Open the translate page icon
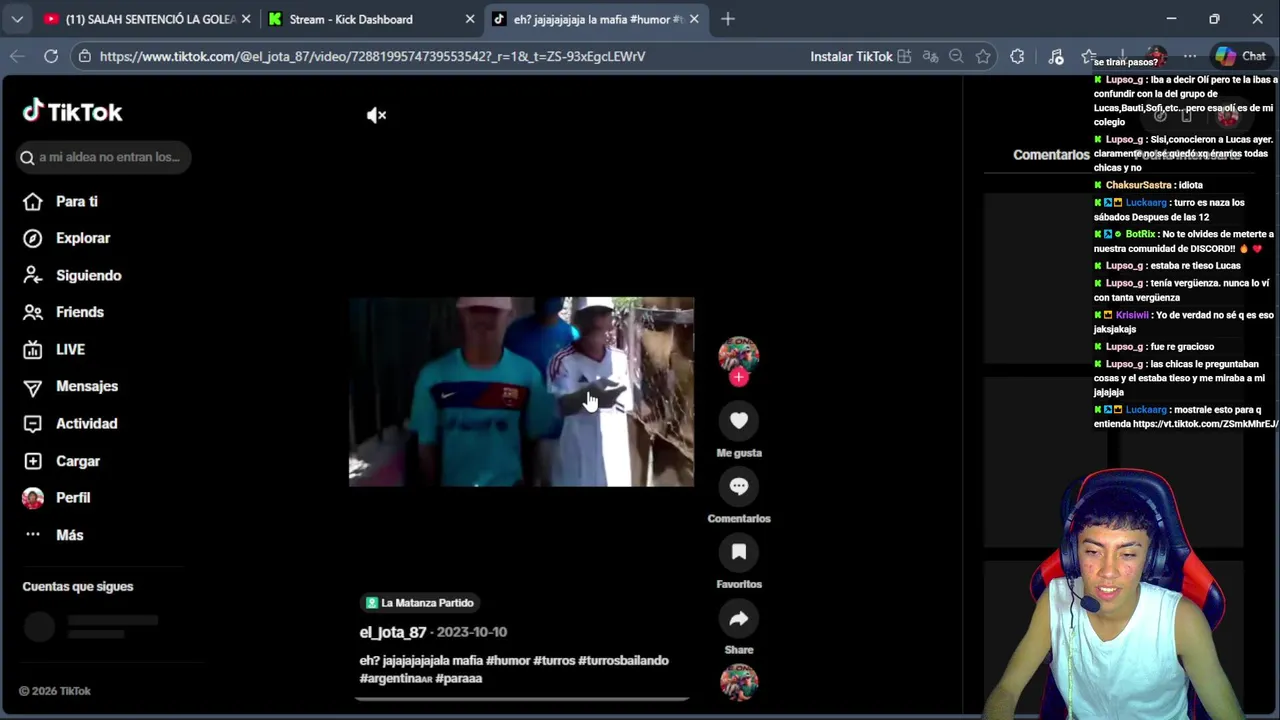Viewport: 1280px width, 720px height. tap(930, 56)
